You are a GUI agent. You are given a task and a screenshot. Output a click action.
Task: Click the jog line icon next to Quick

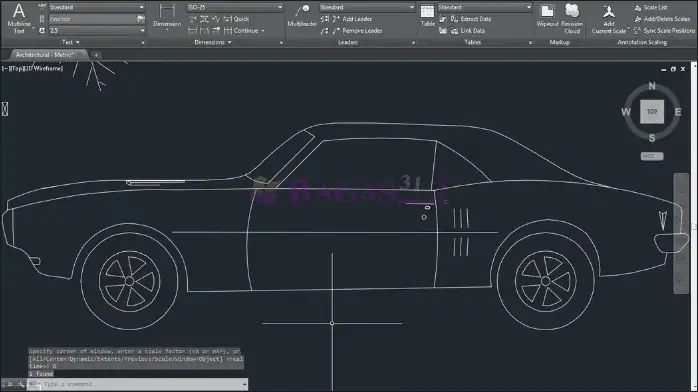(x=216, y=19)
